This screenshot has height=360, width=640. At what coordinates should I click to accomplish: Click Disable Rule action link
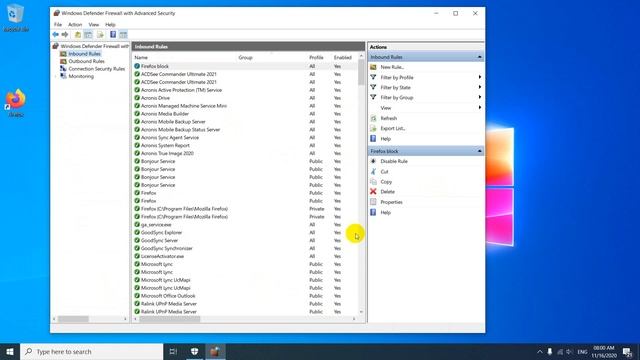394,161
